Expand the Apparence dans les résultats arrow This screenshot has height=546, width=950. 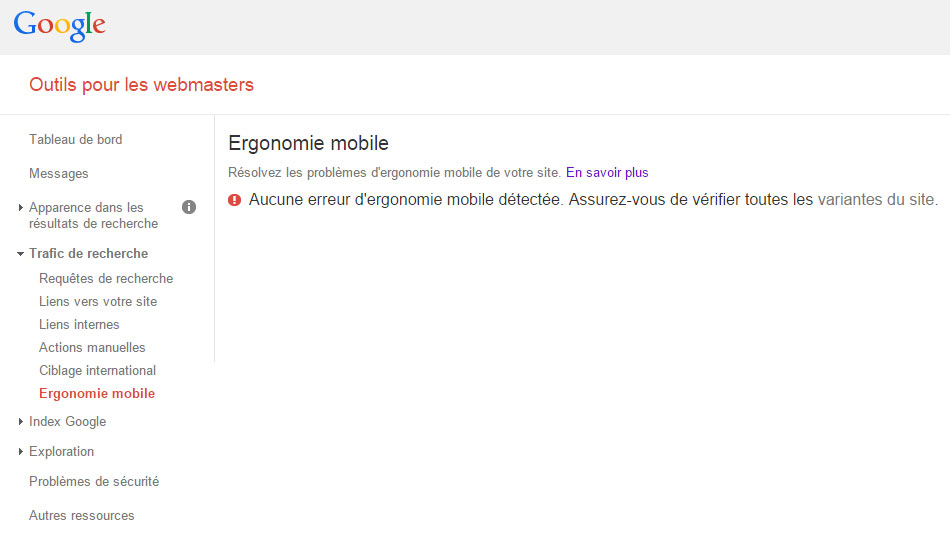click(21, 207)
